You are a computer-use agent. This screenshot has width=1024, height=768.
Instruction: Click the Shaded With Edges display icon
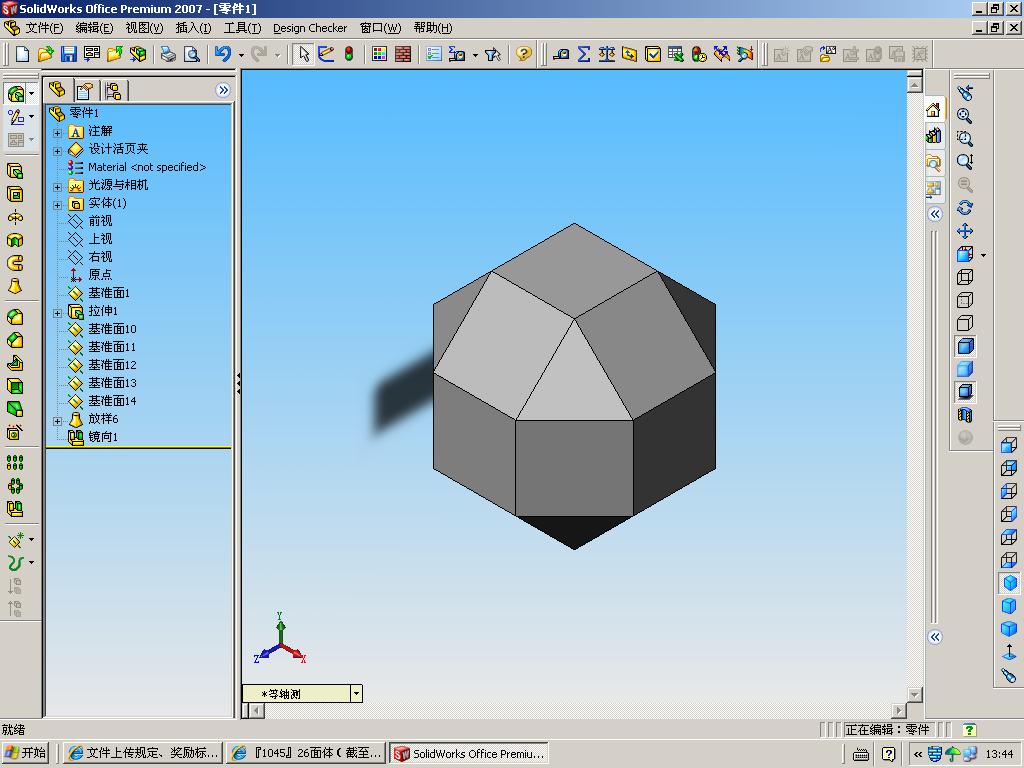(x=965, y=346)
